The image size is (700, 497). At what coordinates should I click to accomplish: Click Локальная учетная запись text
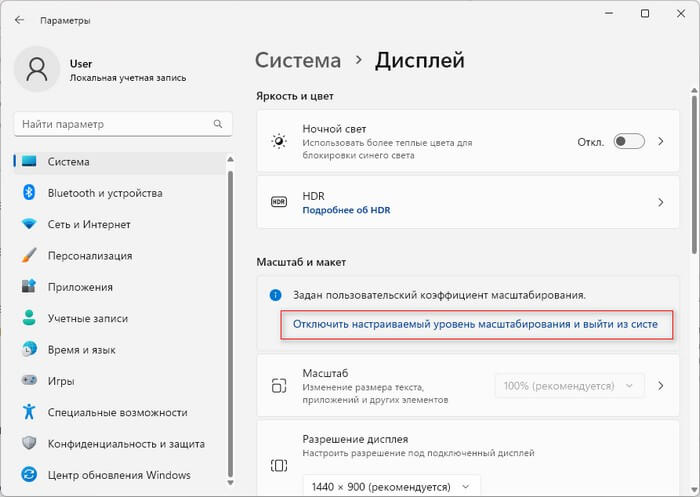point(128,78)
